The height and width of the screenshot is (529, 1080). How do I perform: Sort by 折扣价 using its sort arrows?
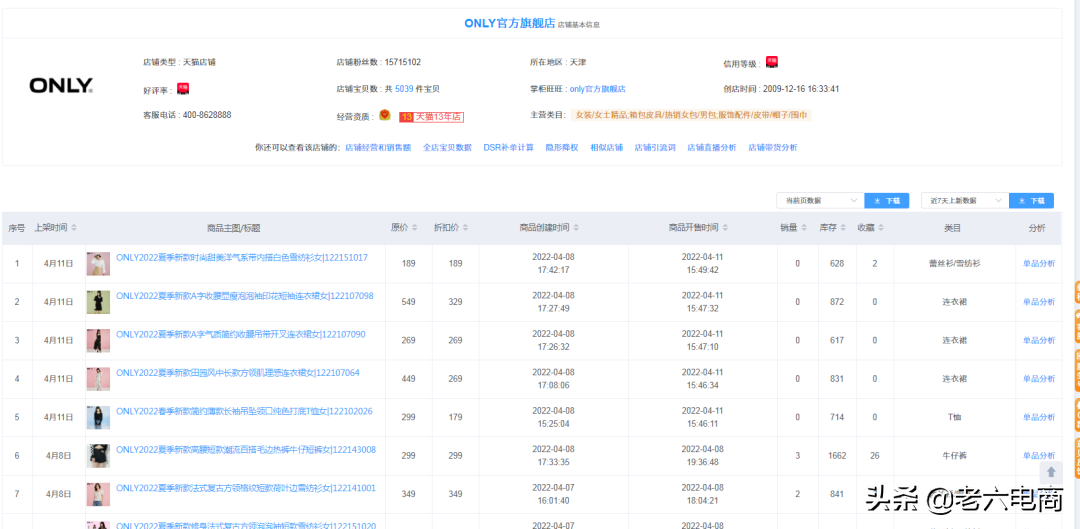coord(465,228)
